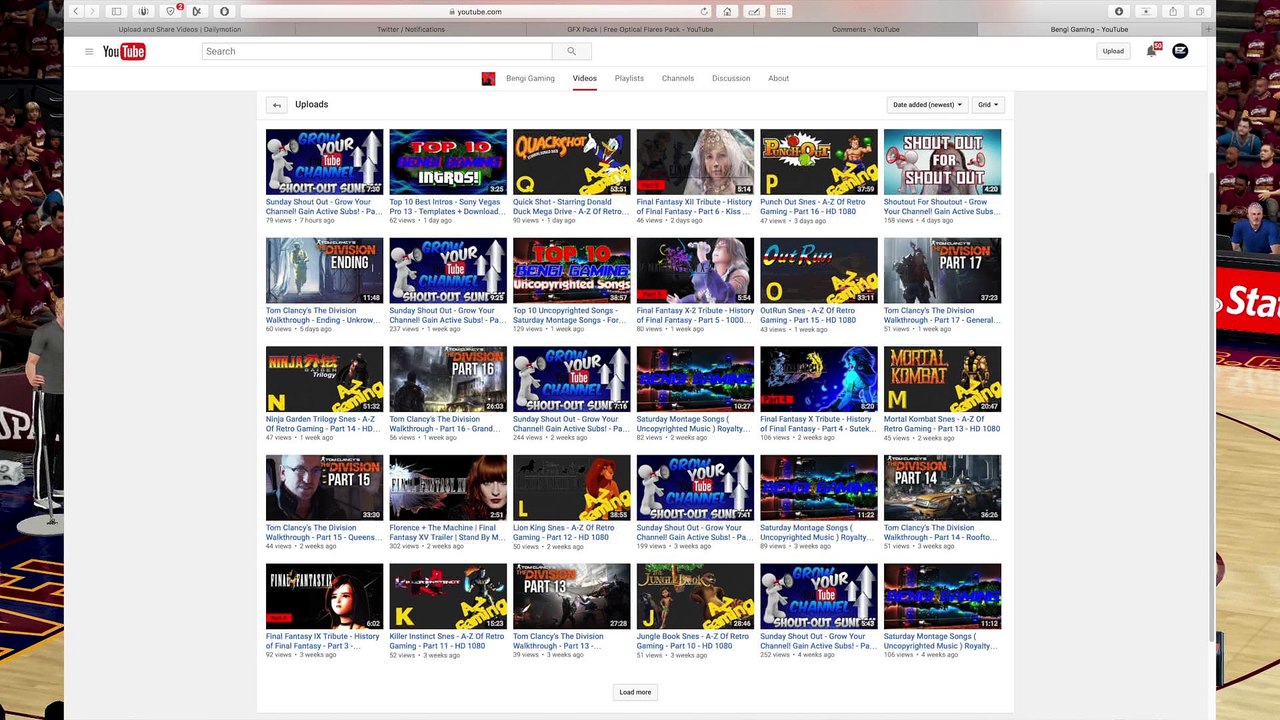Viewport: 1280px width, 720px height.
Task: Open the OutRun Snes video thumbnail
Action: pyautogui.click(x=818, y=270)
